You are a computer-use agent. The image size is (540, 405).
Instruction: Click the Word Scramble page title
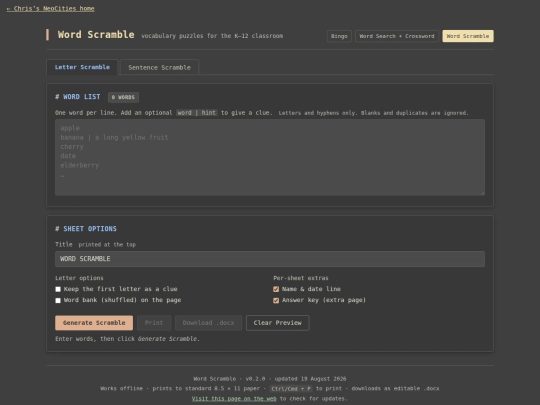[96, 35]
